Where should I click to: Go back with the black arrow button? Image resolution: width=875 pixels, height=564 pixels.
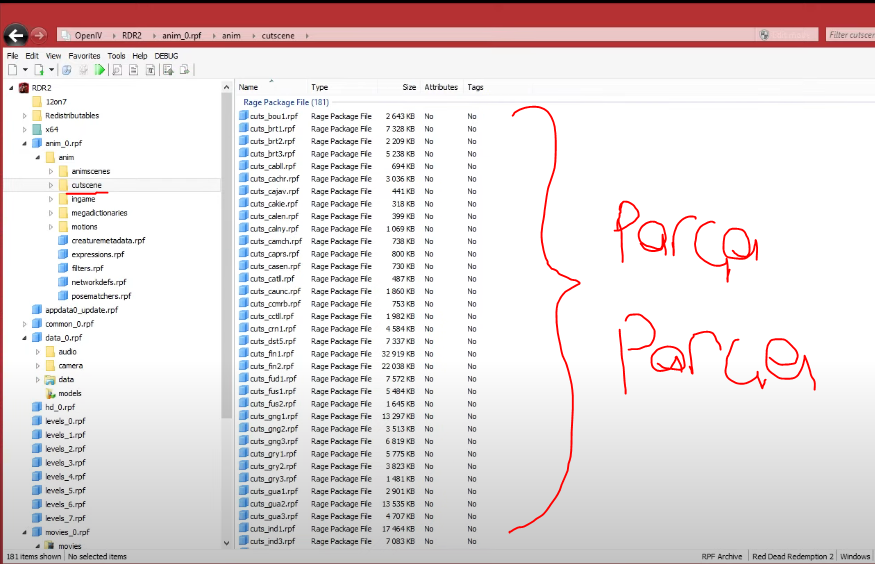click(16, 36)
